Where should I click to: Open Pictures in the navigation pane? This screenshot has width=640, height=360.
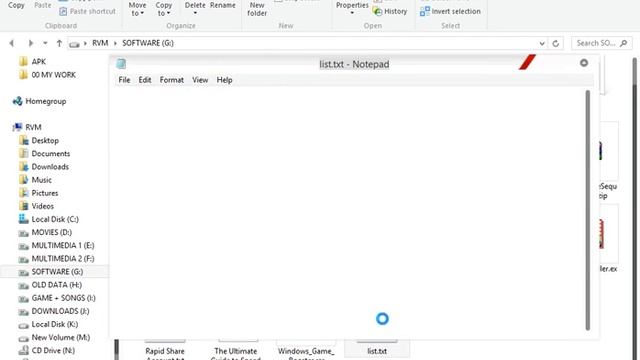[x=44, y=193]
